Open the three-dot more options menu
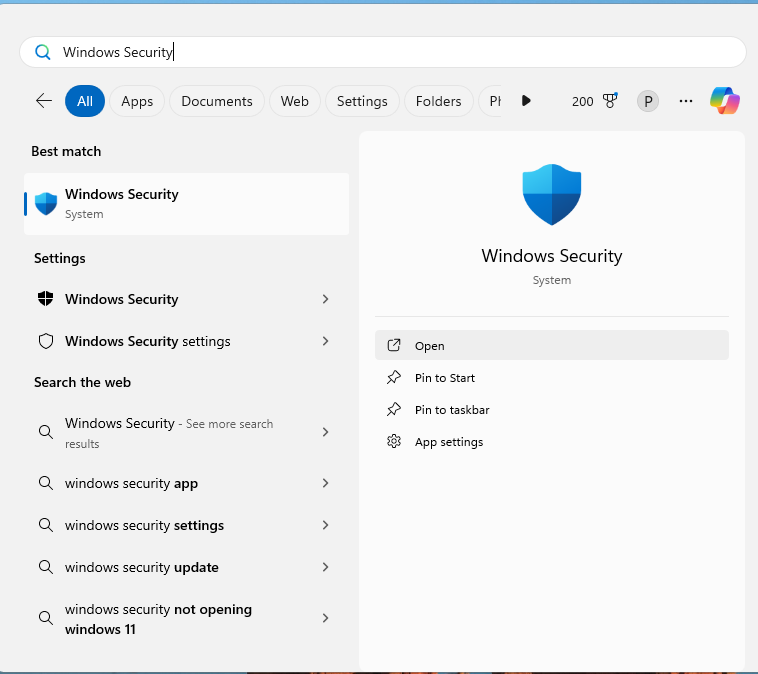The width and height of the screenshot is (758, 674). tap(685, 101)
